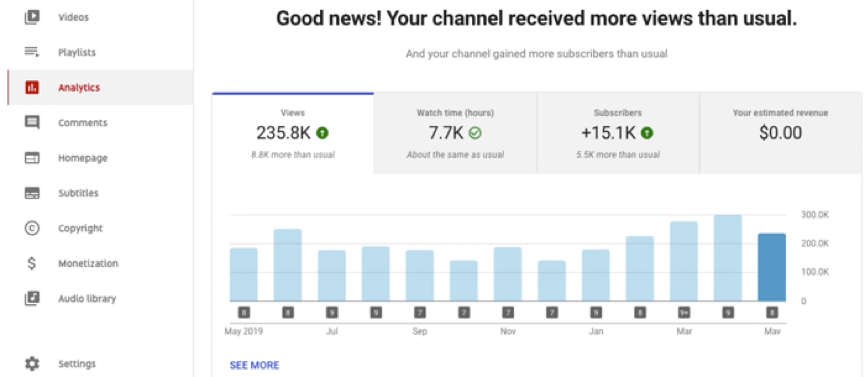
Task: Open the Videos icon in sidebar
Action: [32, 17]
